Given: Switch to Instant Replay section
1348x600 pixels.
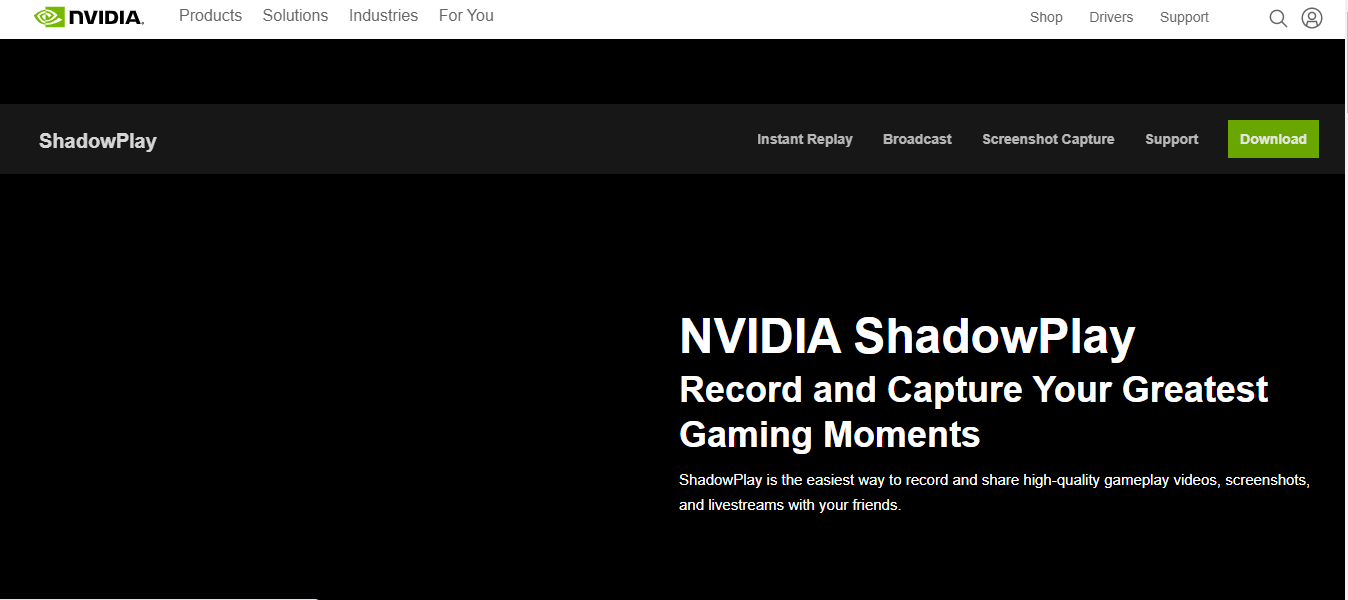Looking at the screenshot, I should [805, 139].
